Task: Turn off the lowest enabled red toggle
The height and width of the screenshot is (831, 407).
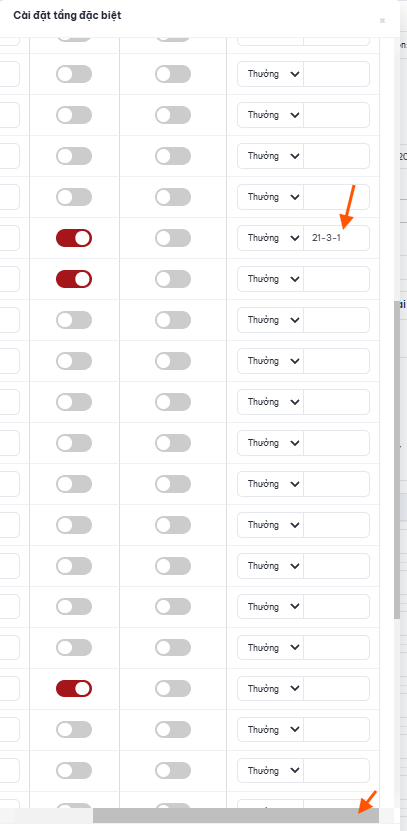Action: click(x=74, y=688)
